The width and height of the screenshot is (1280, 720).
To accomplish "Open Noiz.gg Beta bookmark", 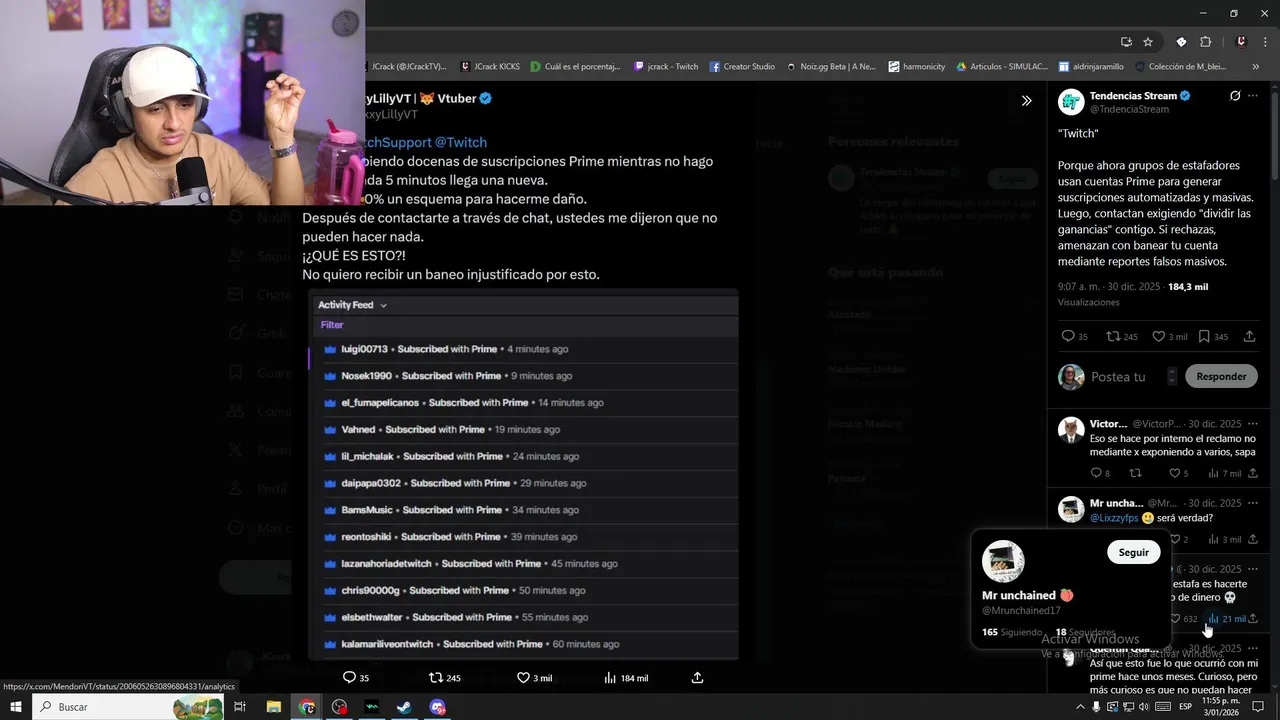I will pyautogui.click(x=830, y=67).
